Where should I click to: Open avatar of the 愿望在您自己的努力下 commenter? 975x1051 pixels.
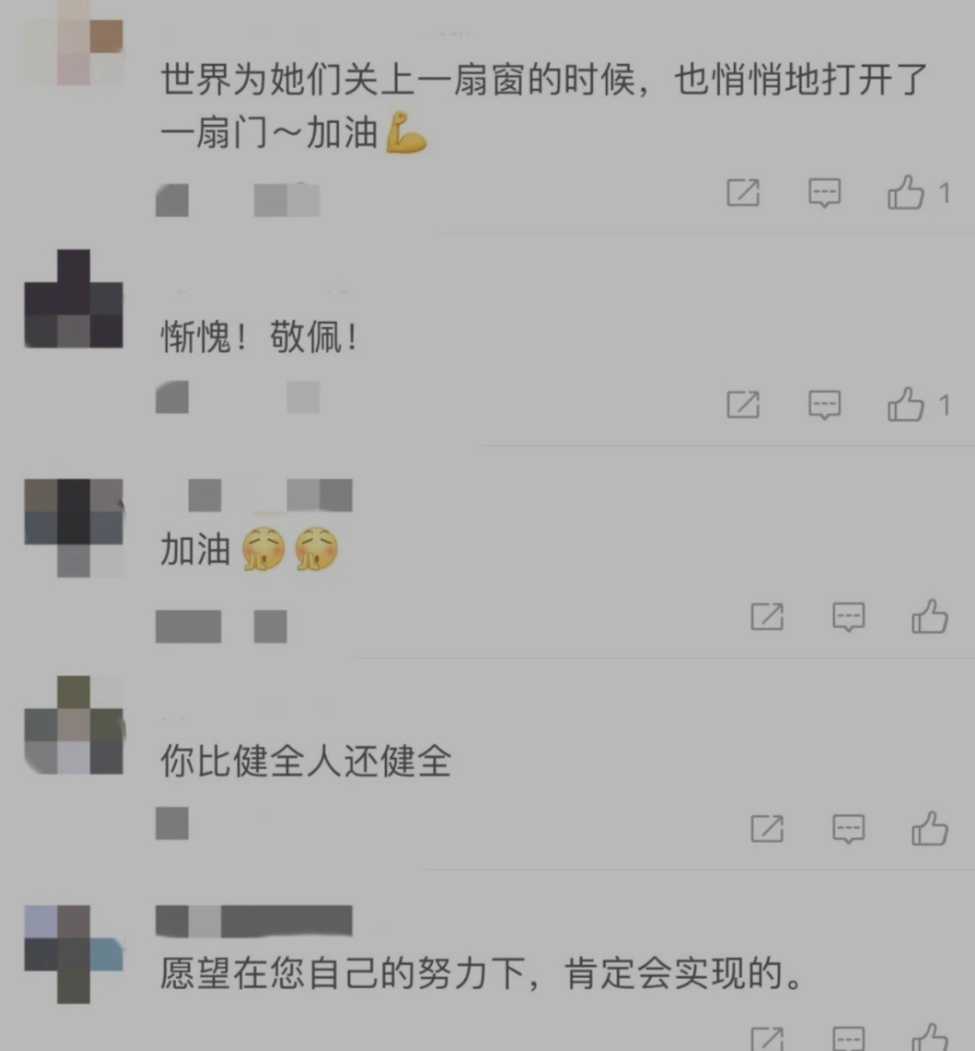[74, 954]
